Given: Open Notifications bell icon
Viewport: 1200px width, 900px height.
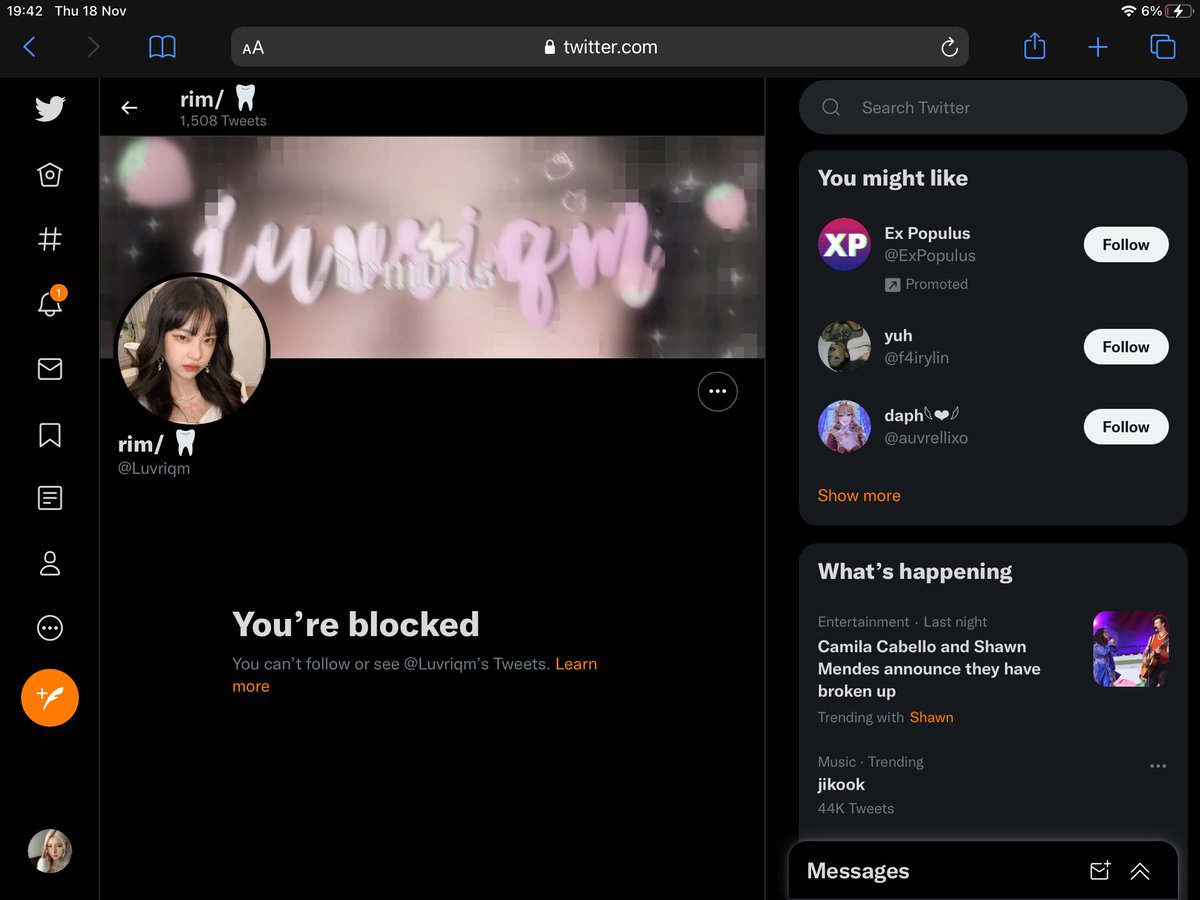Looking at the screenshot, I should pos(50,303).
